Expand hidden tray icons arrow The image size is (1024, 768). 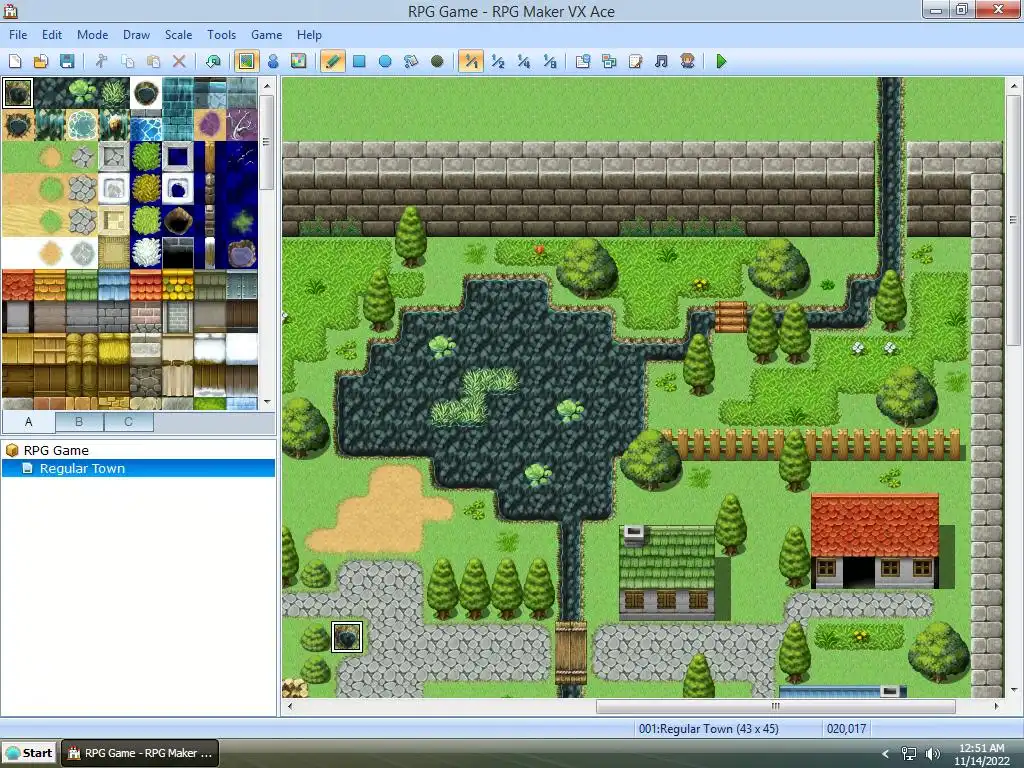tap(886, 754)
